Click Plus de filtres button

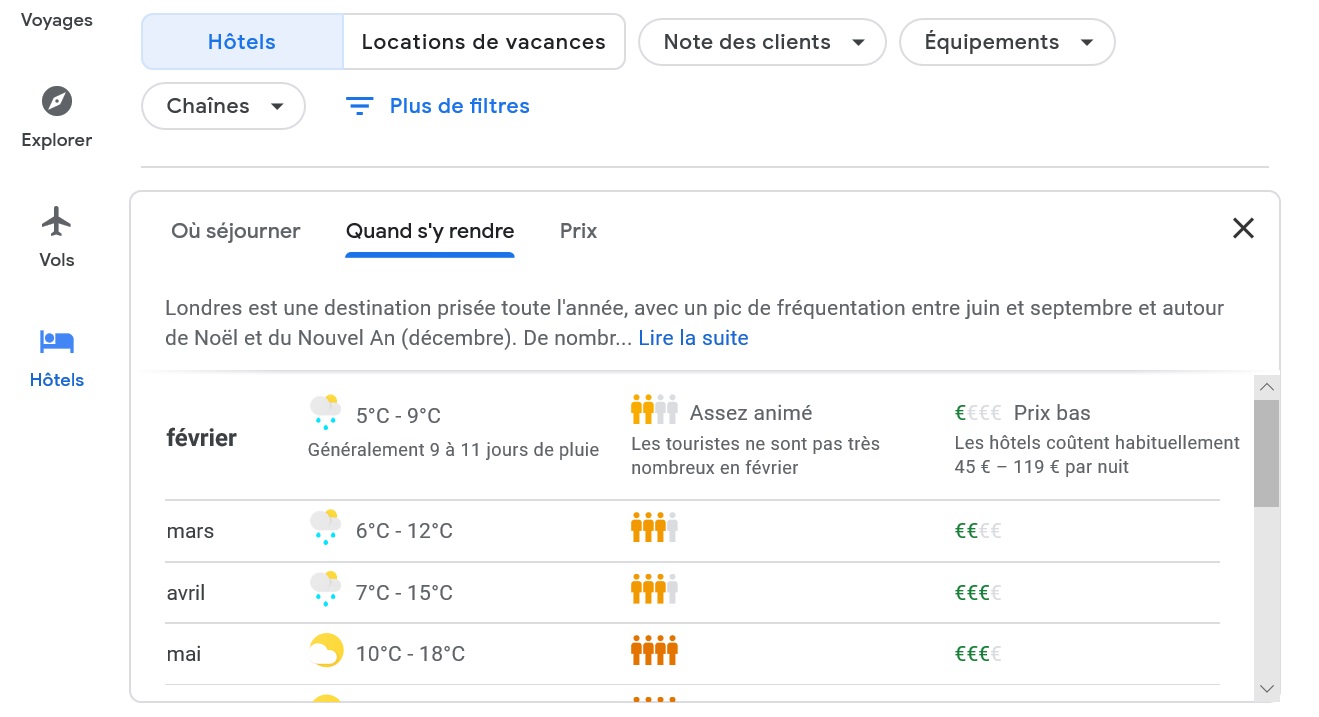(x=459, y=106)
